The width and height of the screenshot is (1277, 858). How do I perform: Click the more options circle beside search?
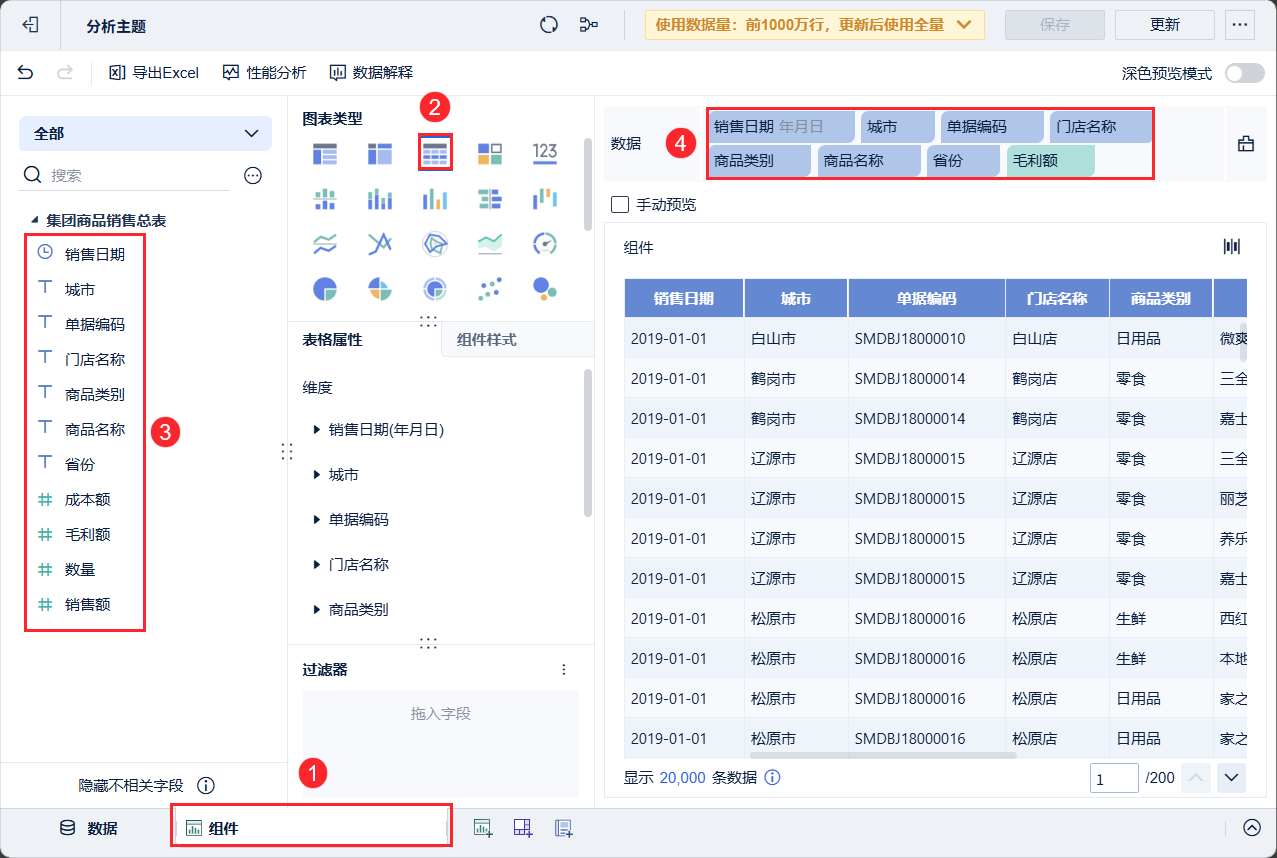253,175
